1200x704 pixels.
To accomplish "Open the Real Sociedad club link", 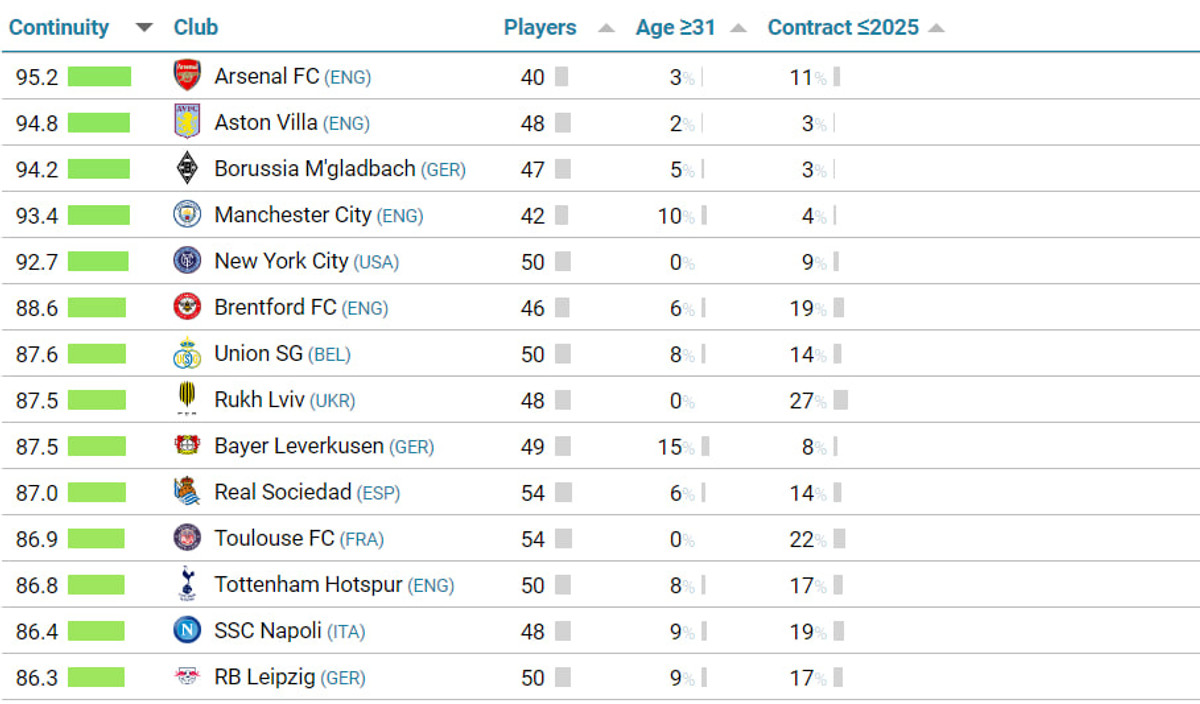I will 283,492.
